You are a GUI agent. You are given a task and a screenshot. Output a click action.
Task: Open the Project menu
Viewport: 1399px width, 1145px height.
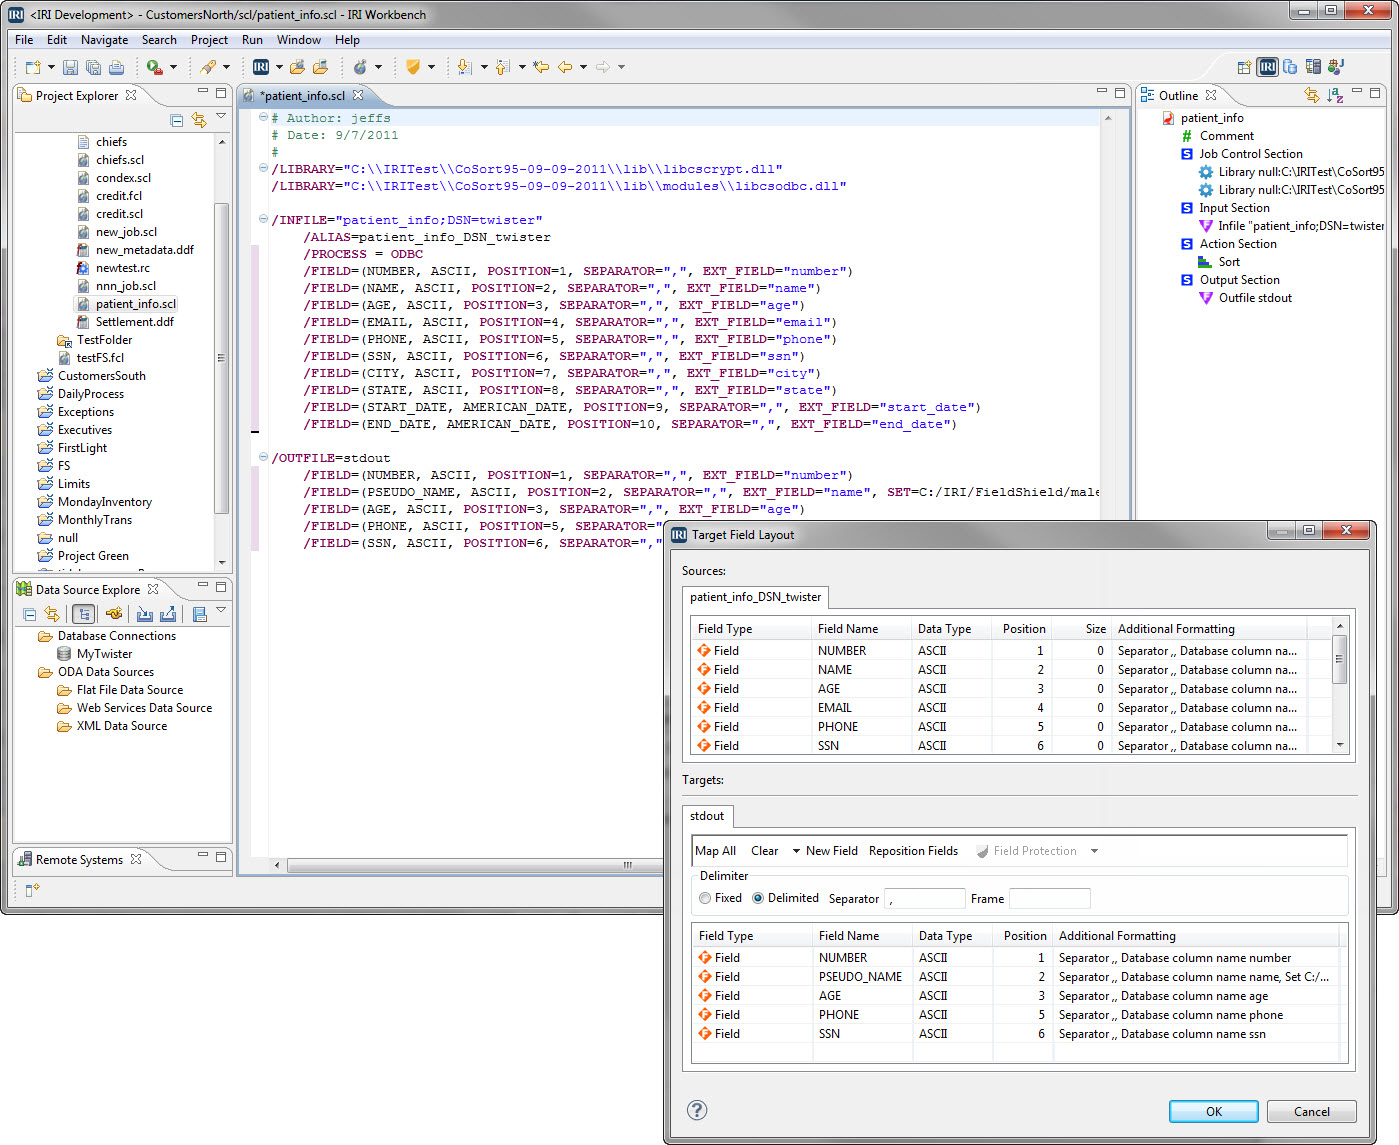click(x=209, y=40)
